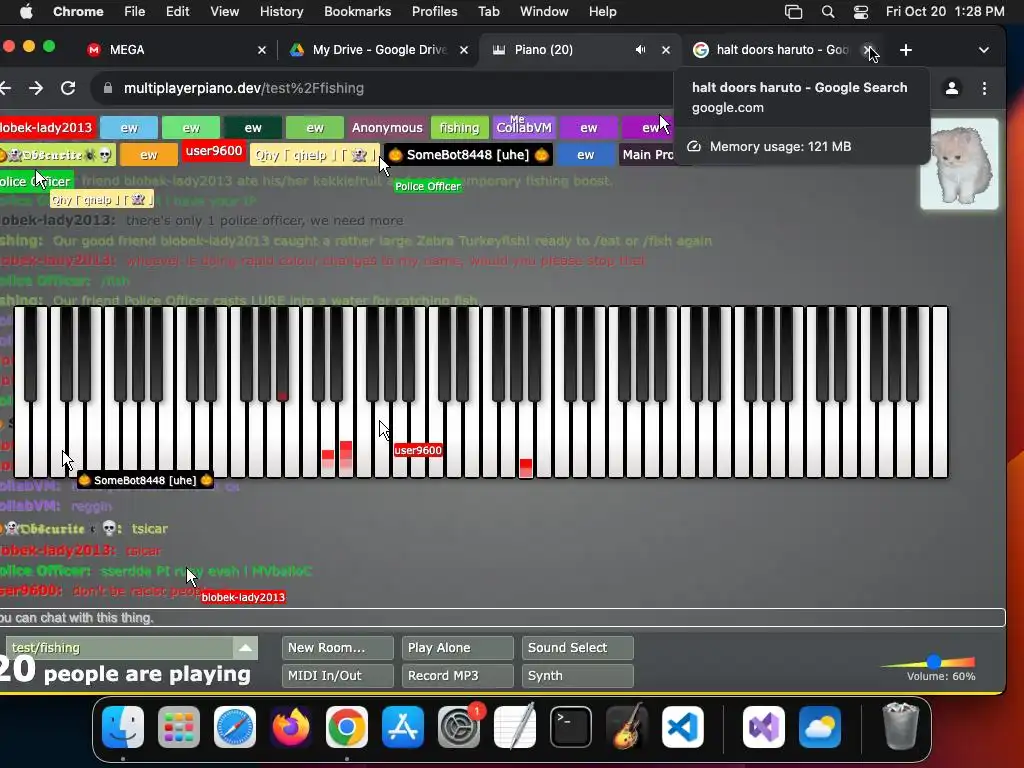Screen dimensions: 1024x768
Task: Open Chrome three-dot menu
Action: (x=984, y=88)
